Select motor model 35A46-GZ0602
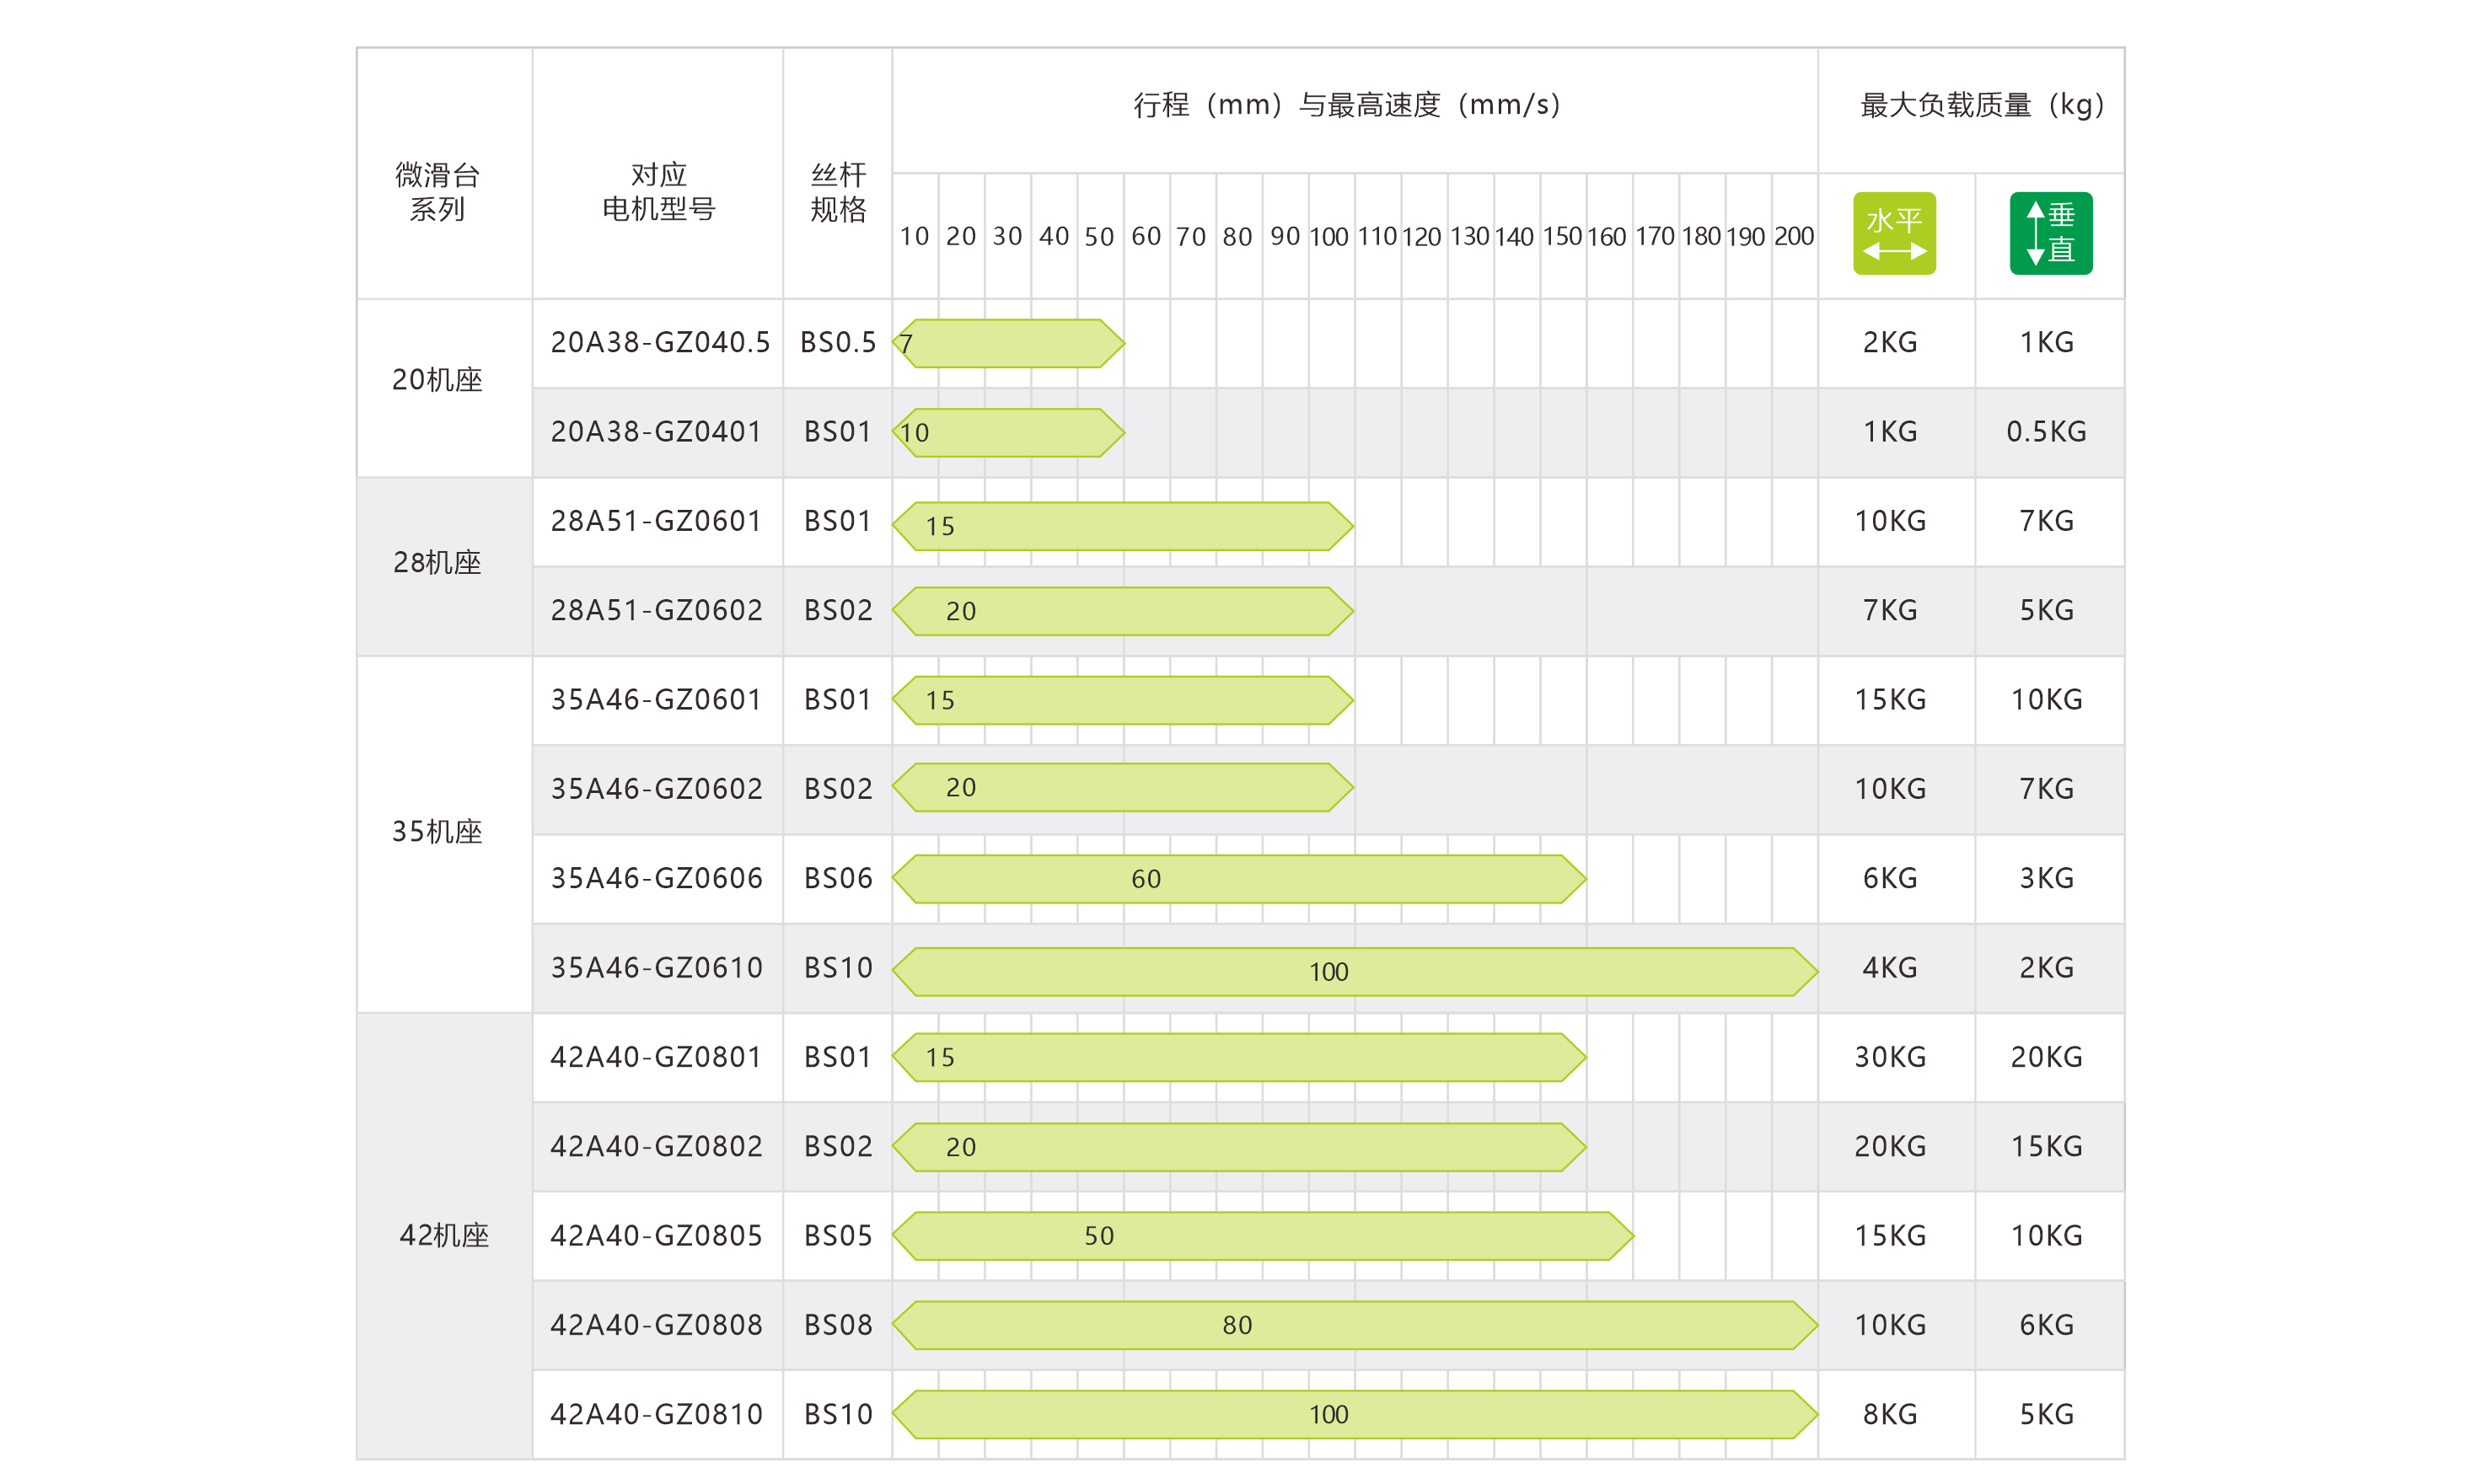 click(656, 789)
